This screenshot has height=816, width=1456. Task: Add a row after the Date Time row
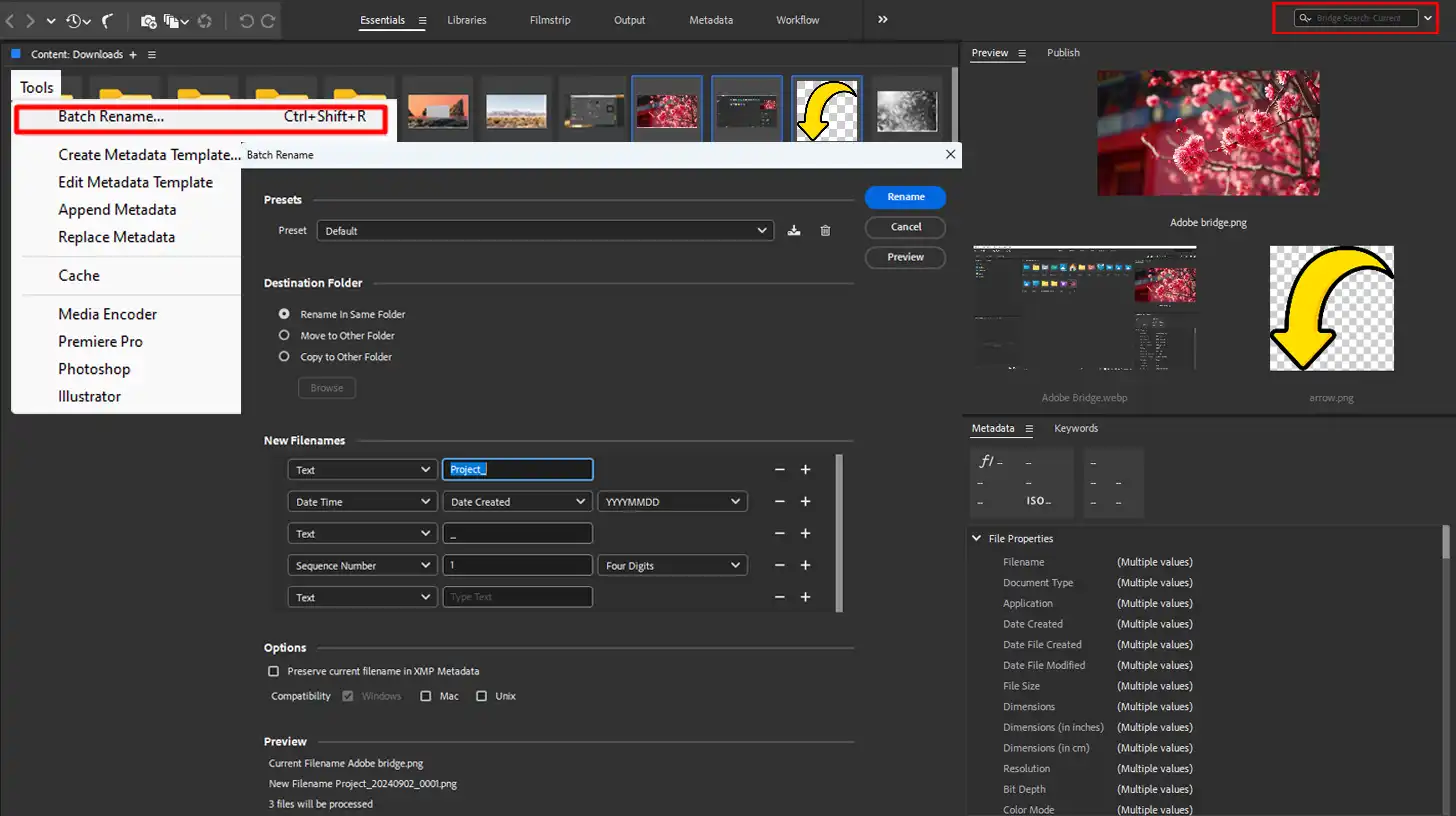point(805,502)
